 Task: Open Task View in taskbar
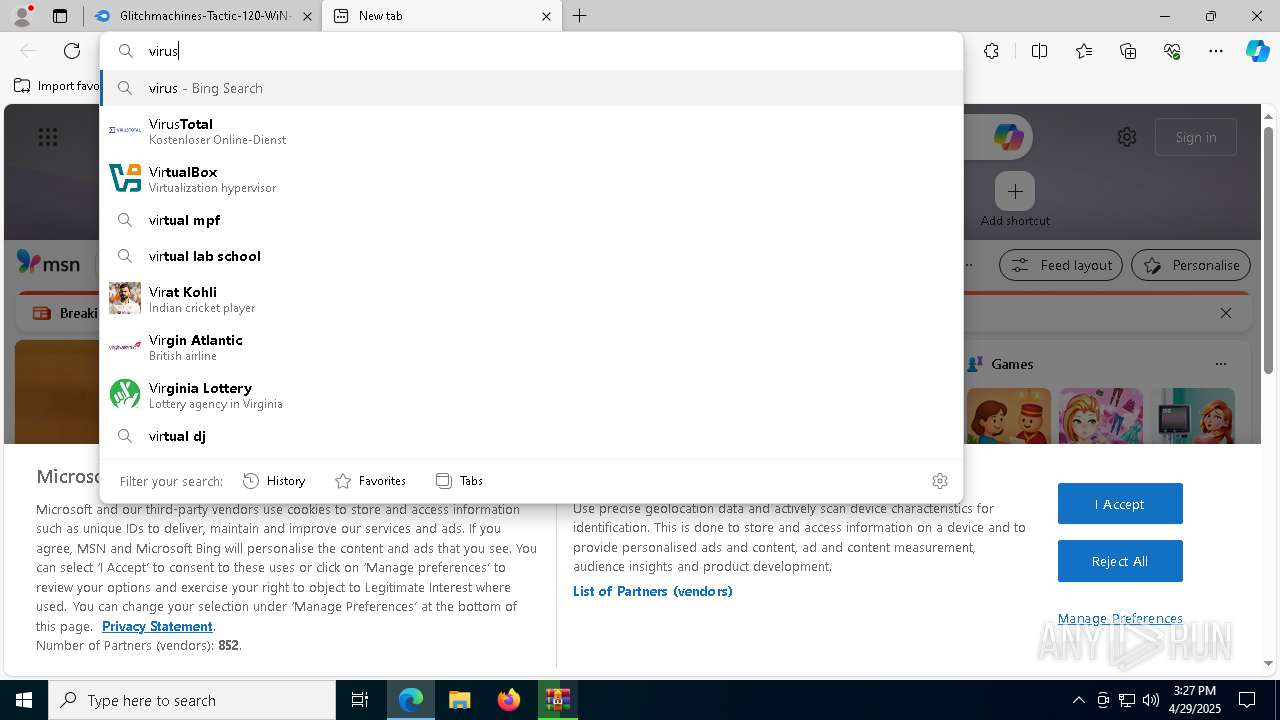[x=360, y=700]
